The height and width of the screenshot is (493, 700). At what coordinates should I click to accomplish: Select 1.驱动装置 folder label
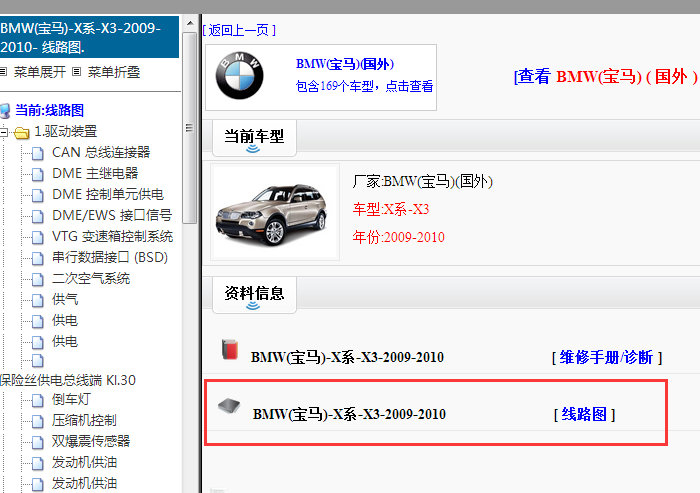(66, 131)
